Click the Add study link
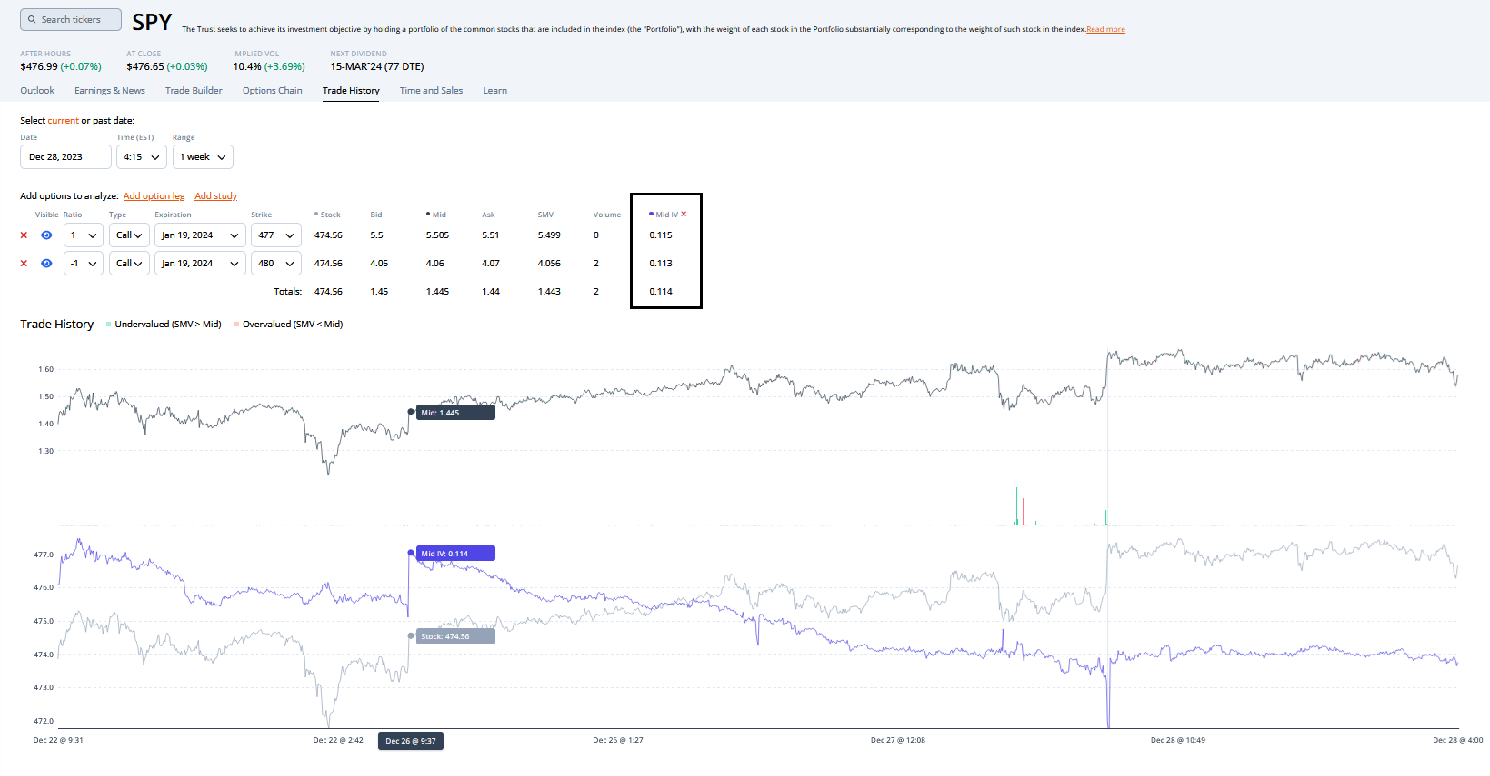Viewport: 1490px width, 776px height. pyautogui.click(x=215, y=196)
